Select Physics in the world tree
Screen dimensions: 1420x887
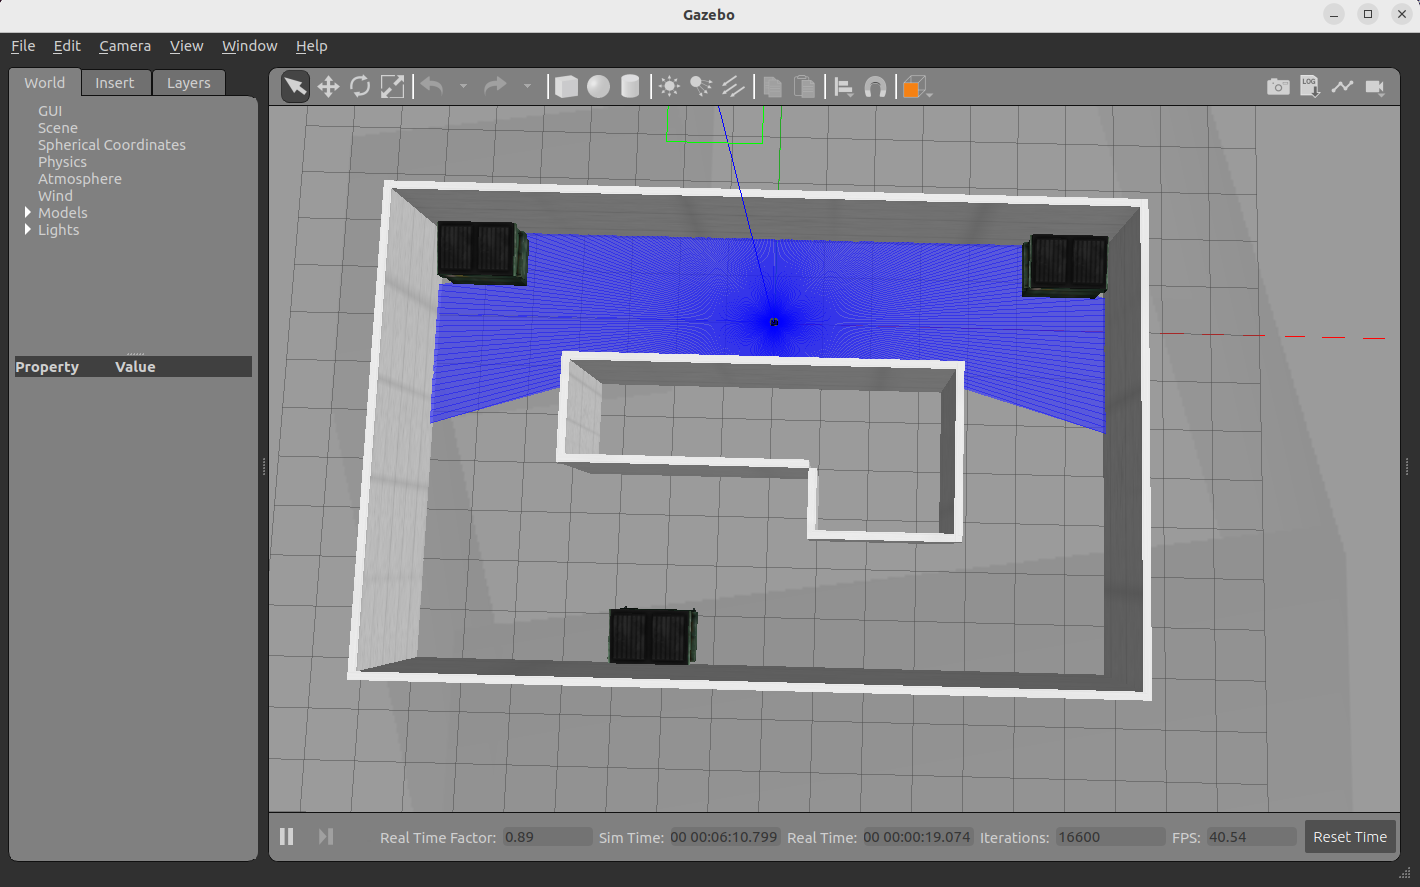pos(62,162)
